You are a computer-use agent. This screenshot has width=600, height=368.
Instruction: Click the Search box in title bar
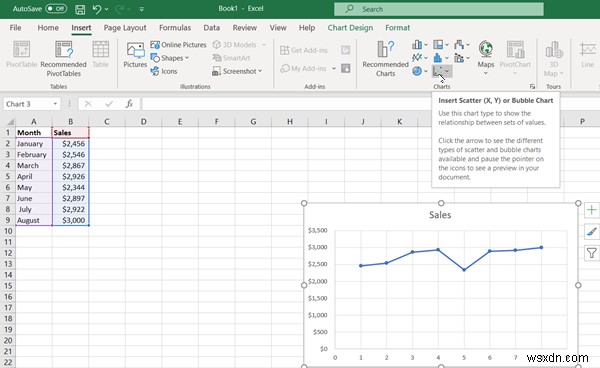(439, 9)
